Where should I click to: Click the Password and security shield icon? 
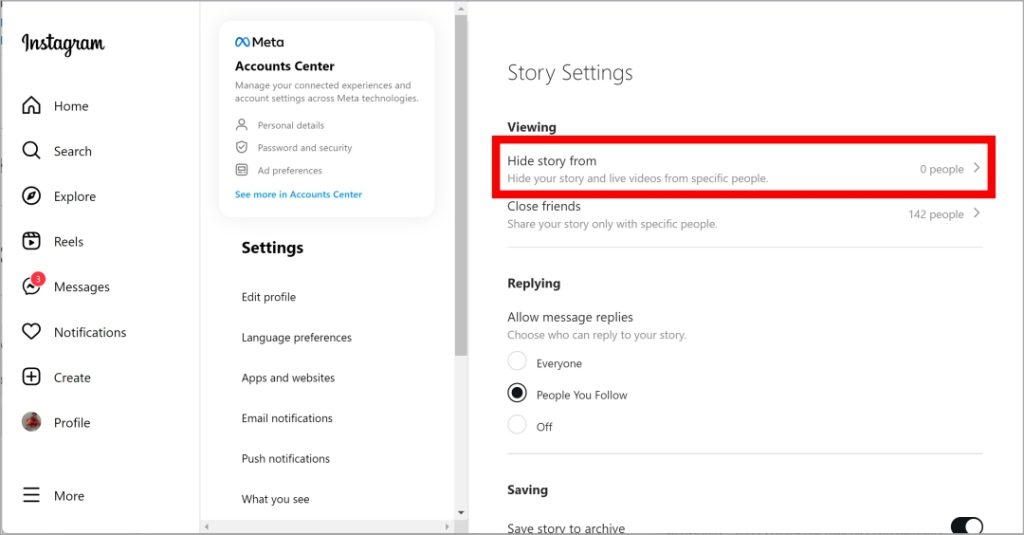[242, 147]
